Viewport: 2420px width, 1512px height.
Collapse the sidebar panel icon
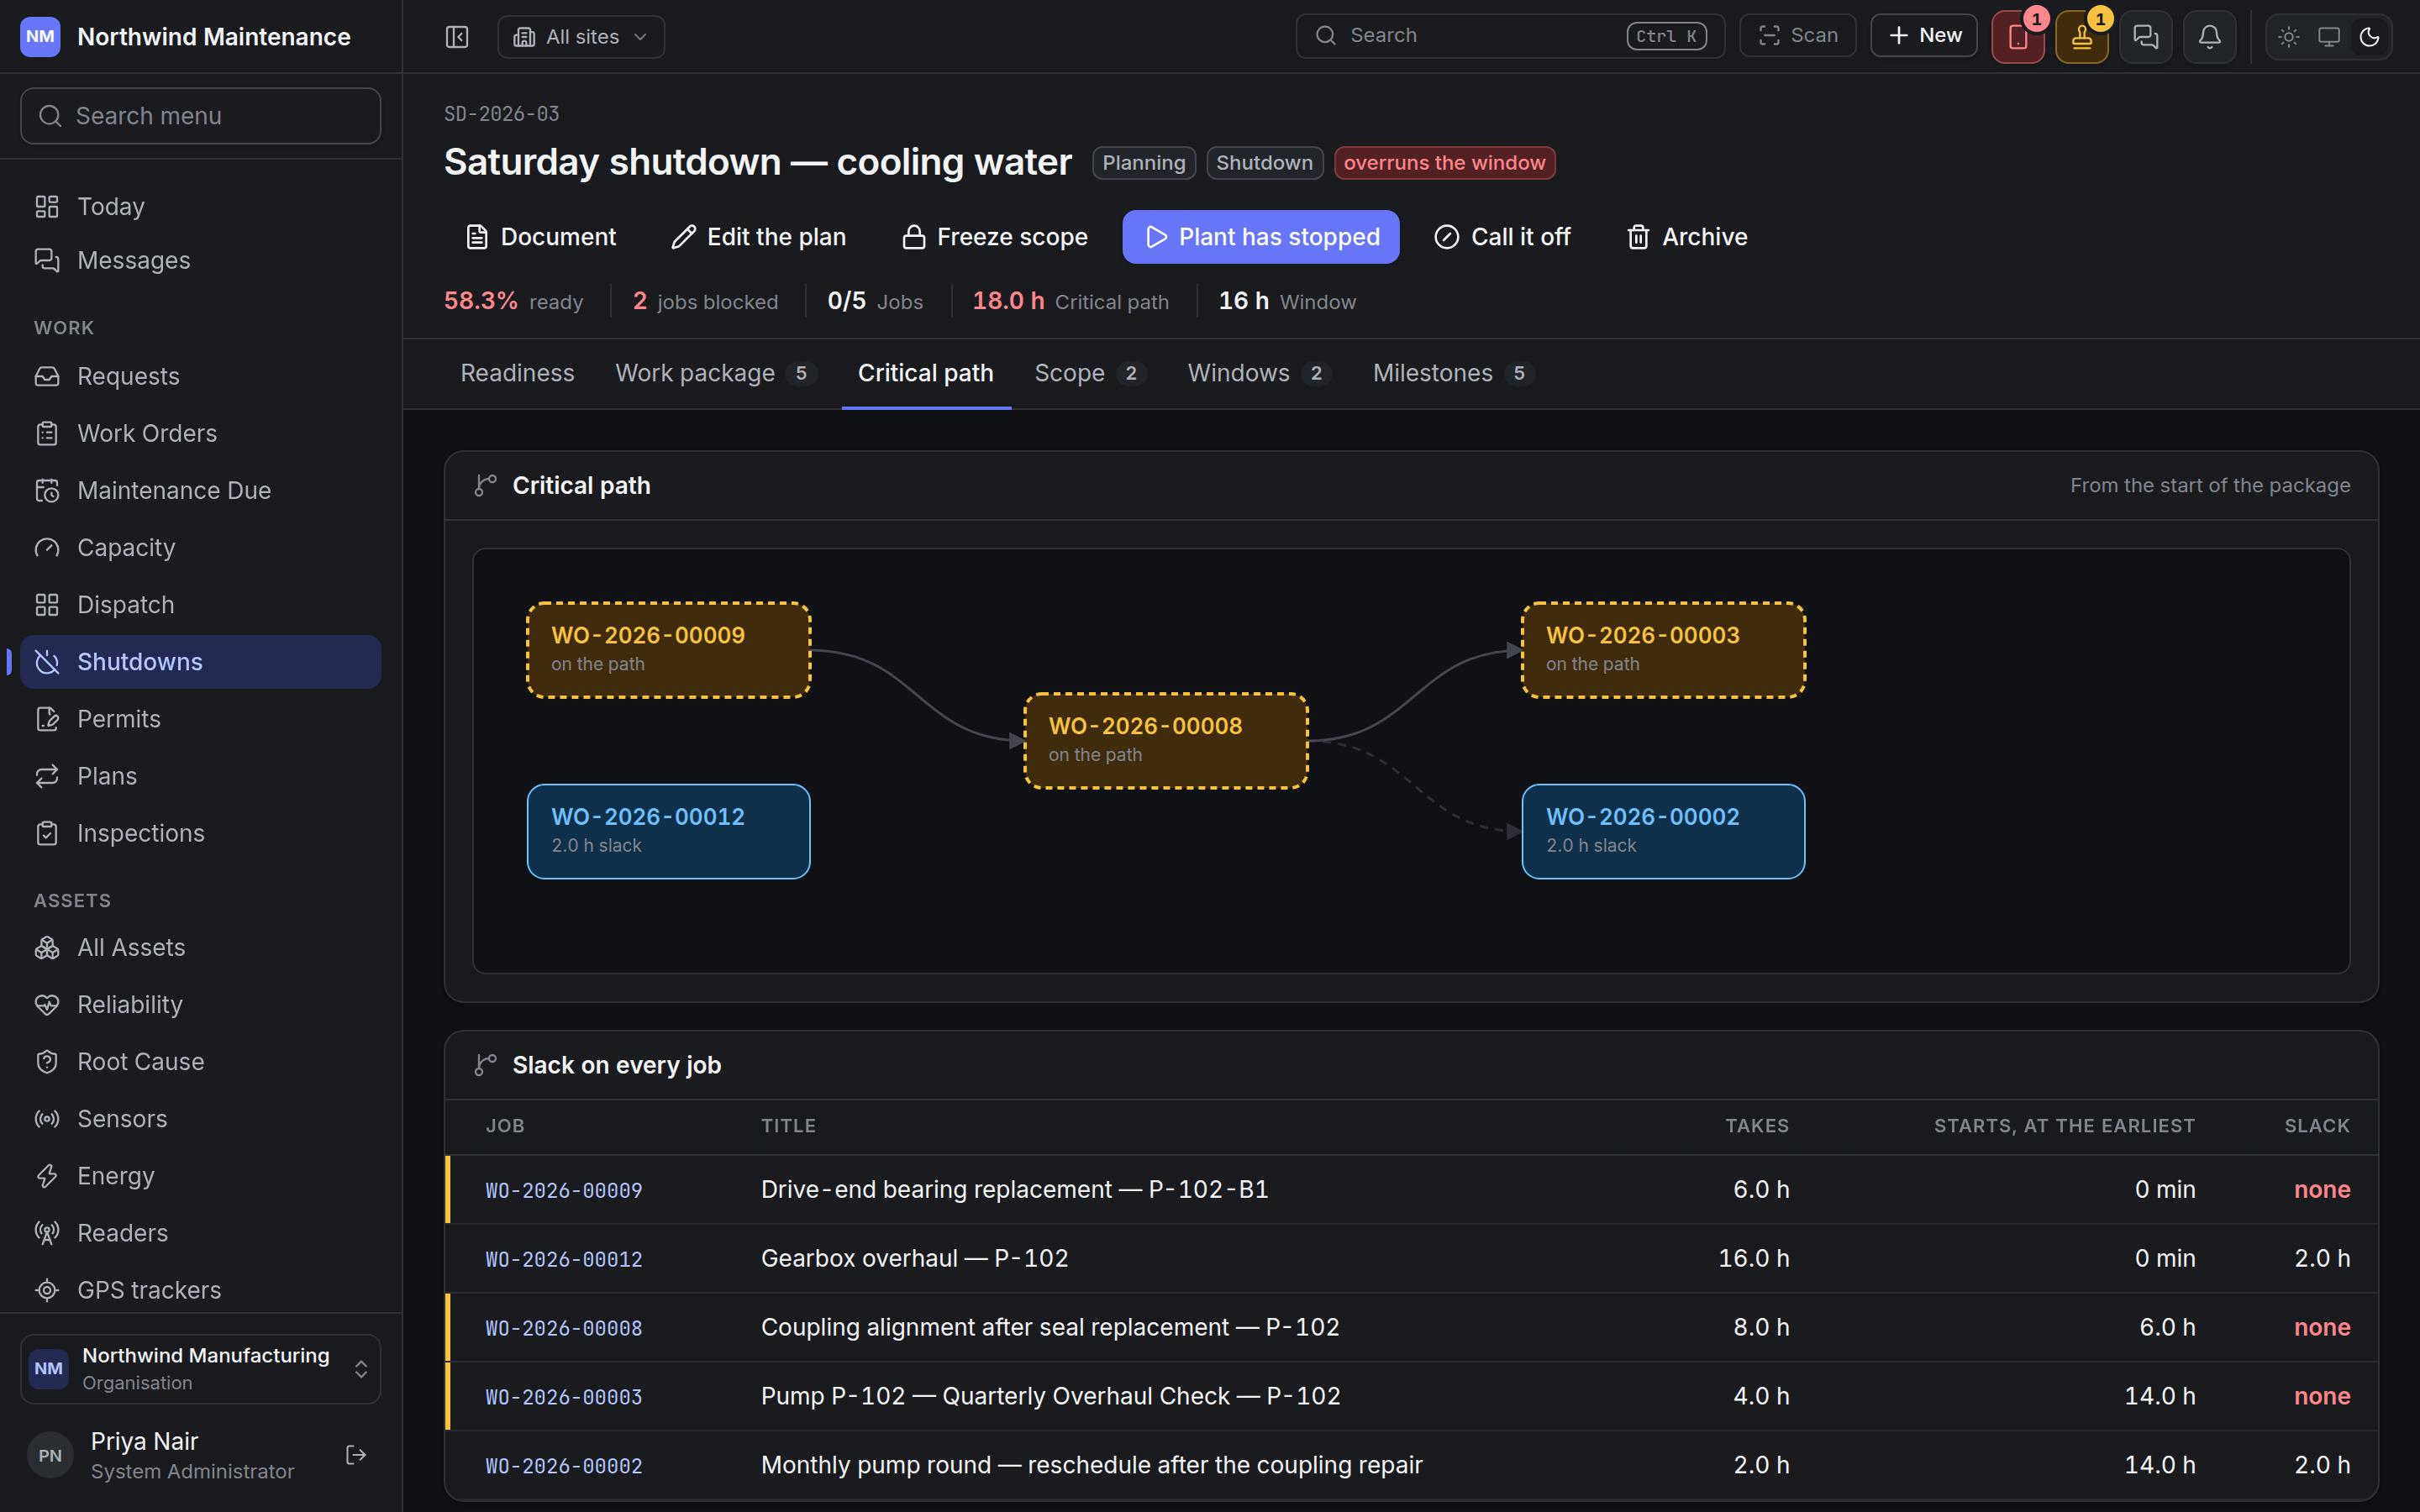pos(457,37)
